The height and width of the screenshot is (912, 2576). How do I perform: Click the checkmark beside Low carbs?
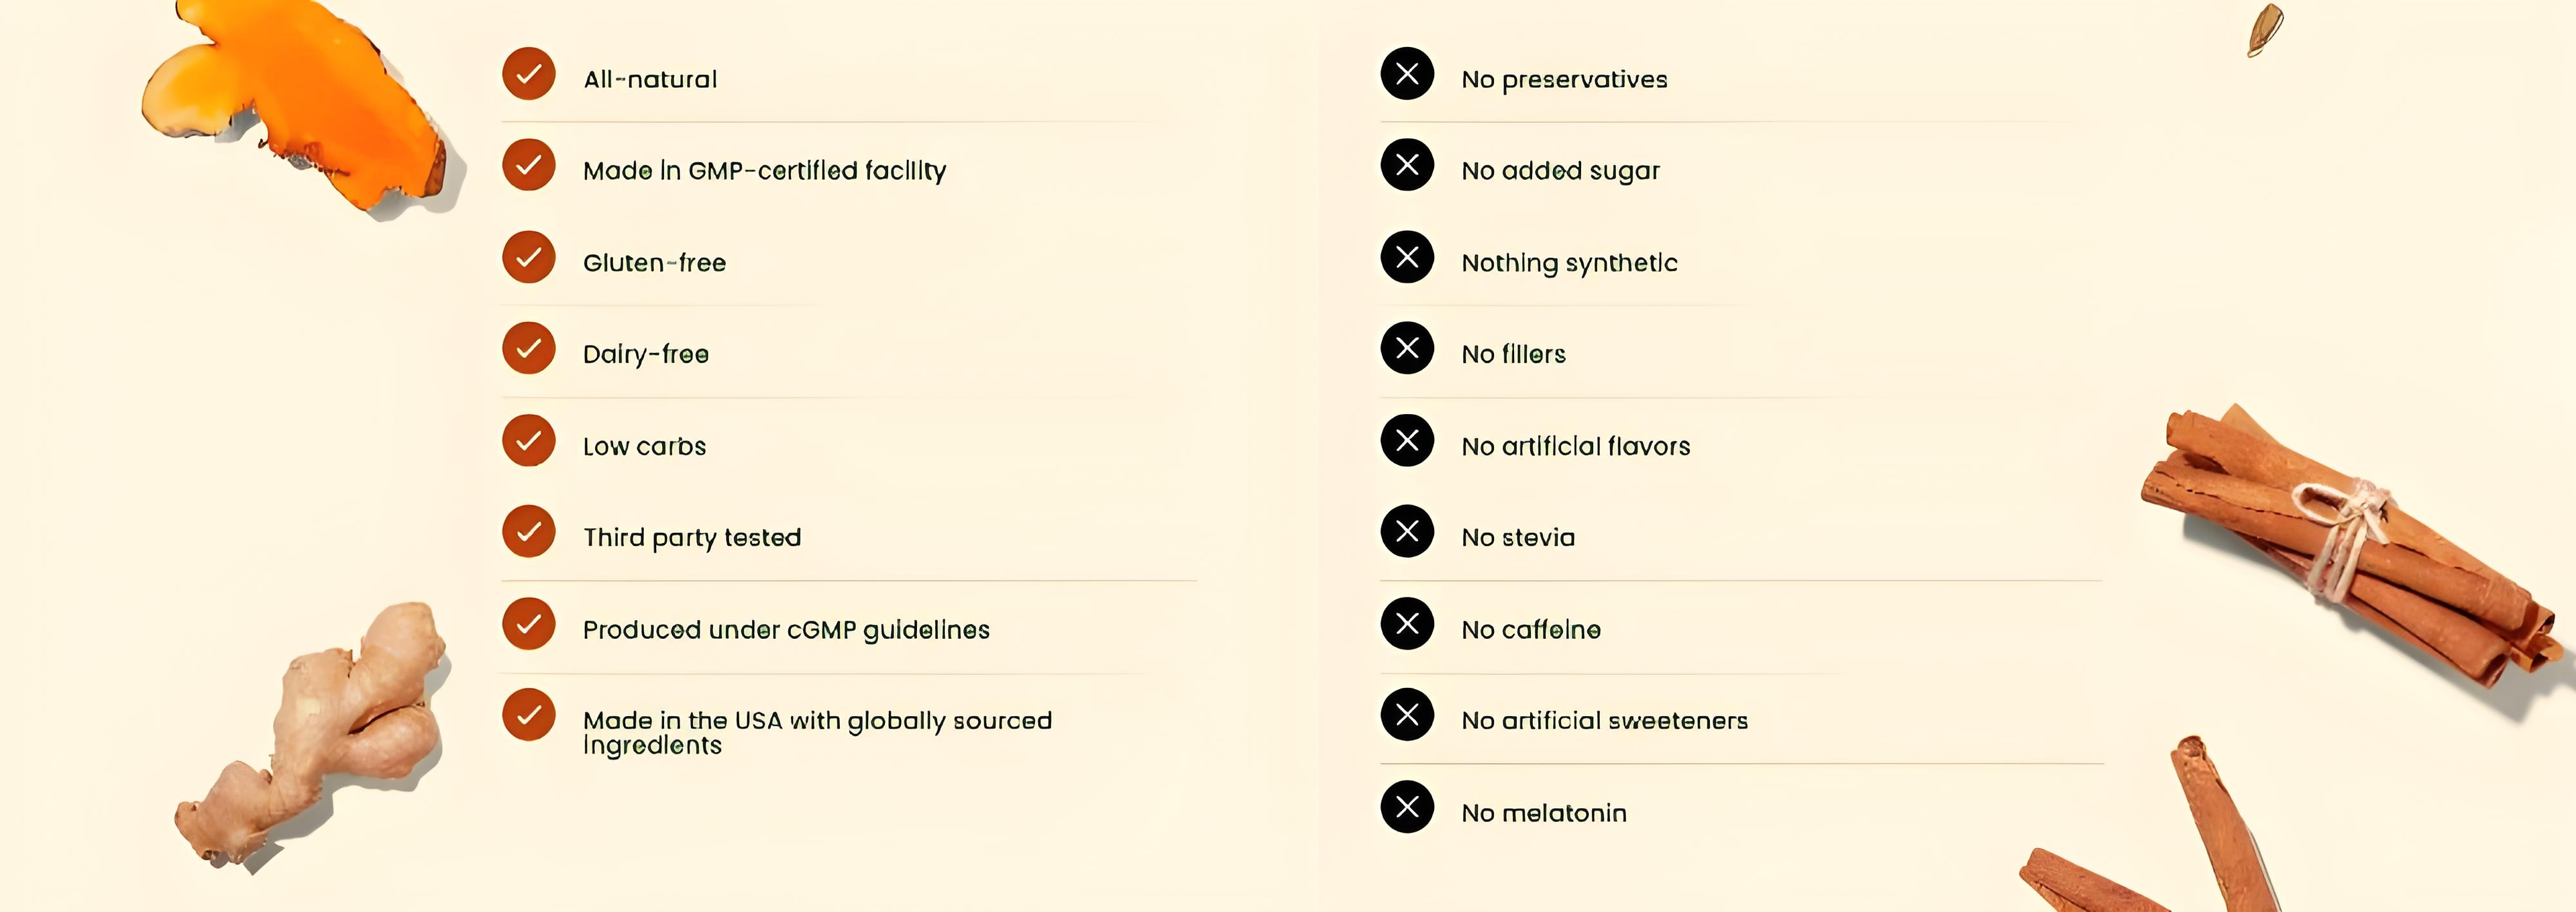click(528, 440)
